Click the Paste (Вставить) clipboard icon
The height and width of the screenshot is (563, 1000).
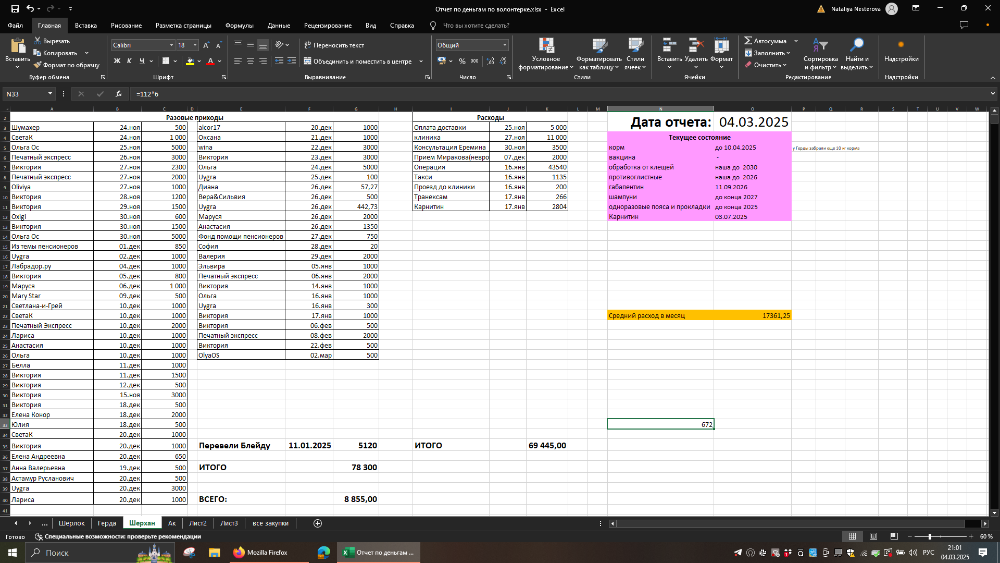point(17,47)
